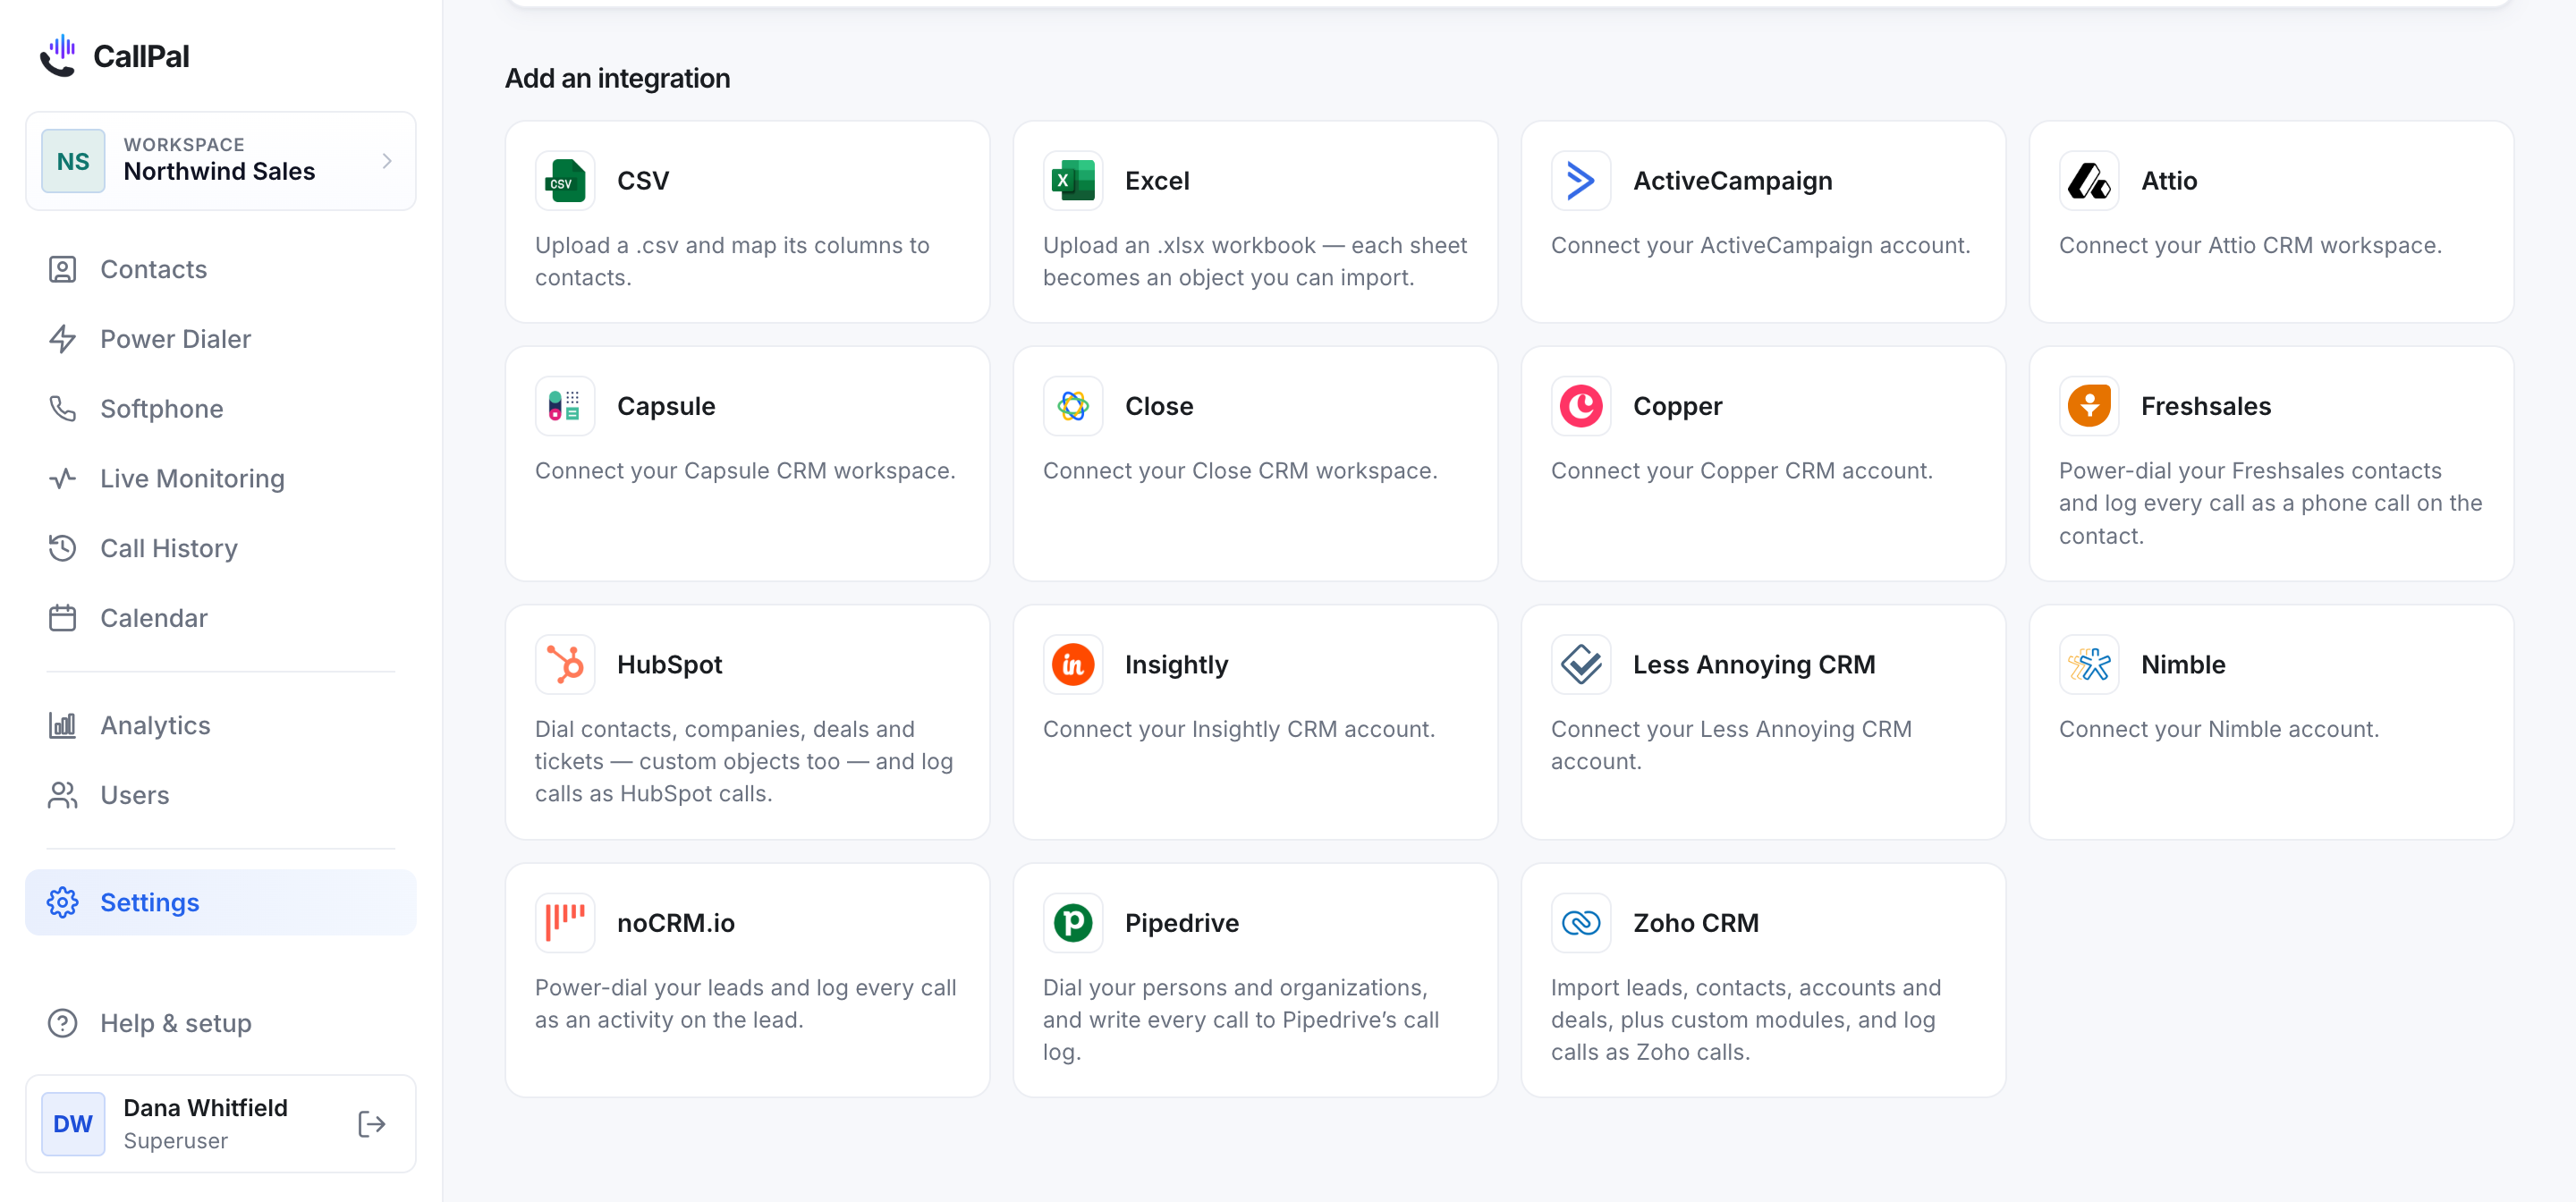Click 'Connect your Copper CRM account.' text

point(1741,470)
